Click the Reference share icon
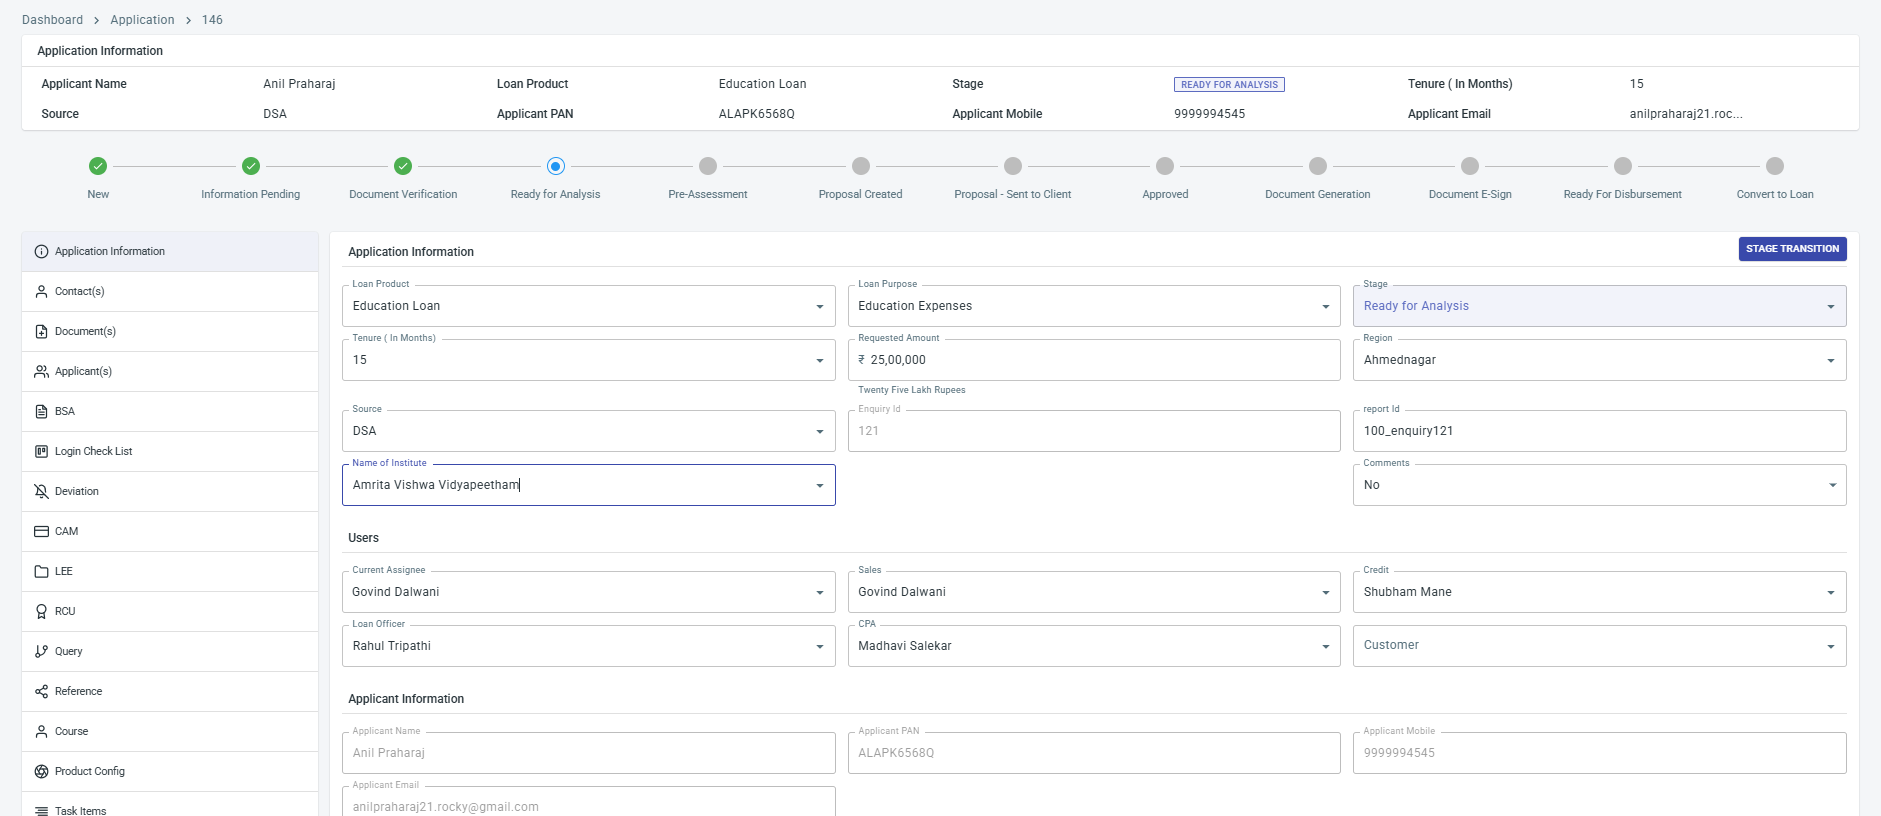 point(41,691)
